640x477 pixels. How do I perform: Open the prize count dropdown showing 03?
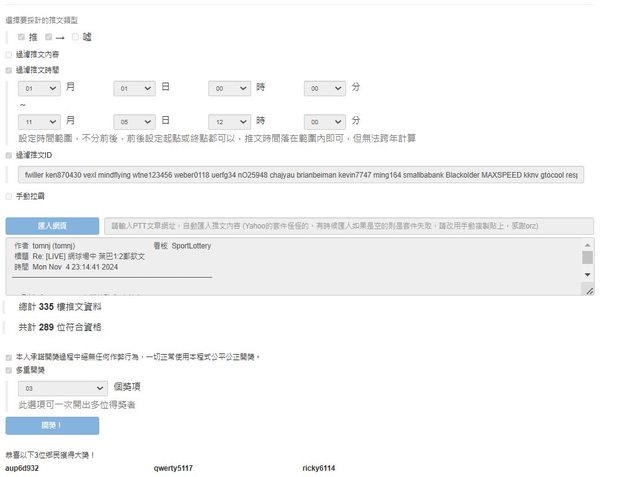62,388
